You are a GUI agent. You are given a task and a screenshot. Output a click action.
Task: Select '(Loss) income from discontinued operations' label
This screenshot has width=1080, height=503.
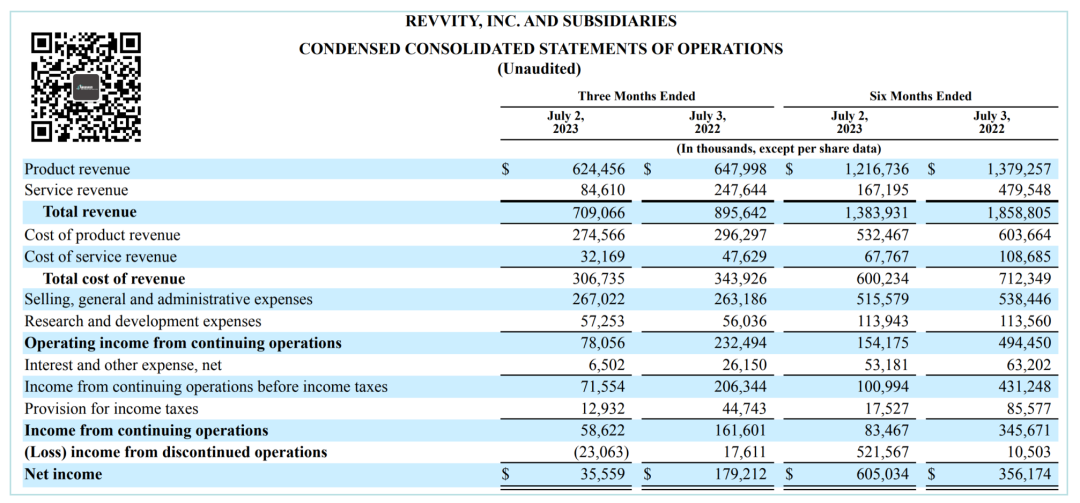(x=176, y=453)
